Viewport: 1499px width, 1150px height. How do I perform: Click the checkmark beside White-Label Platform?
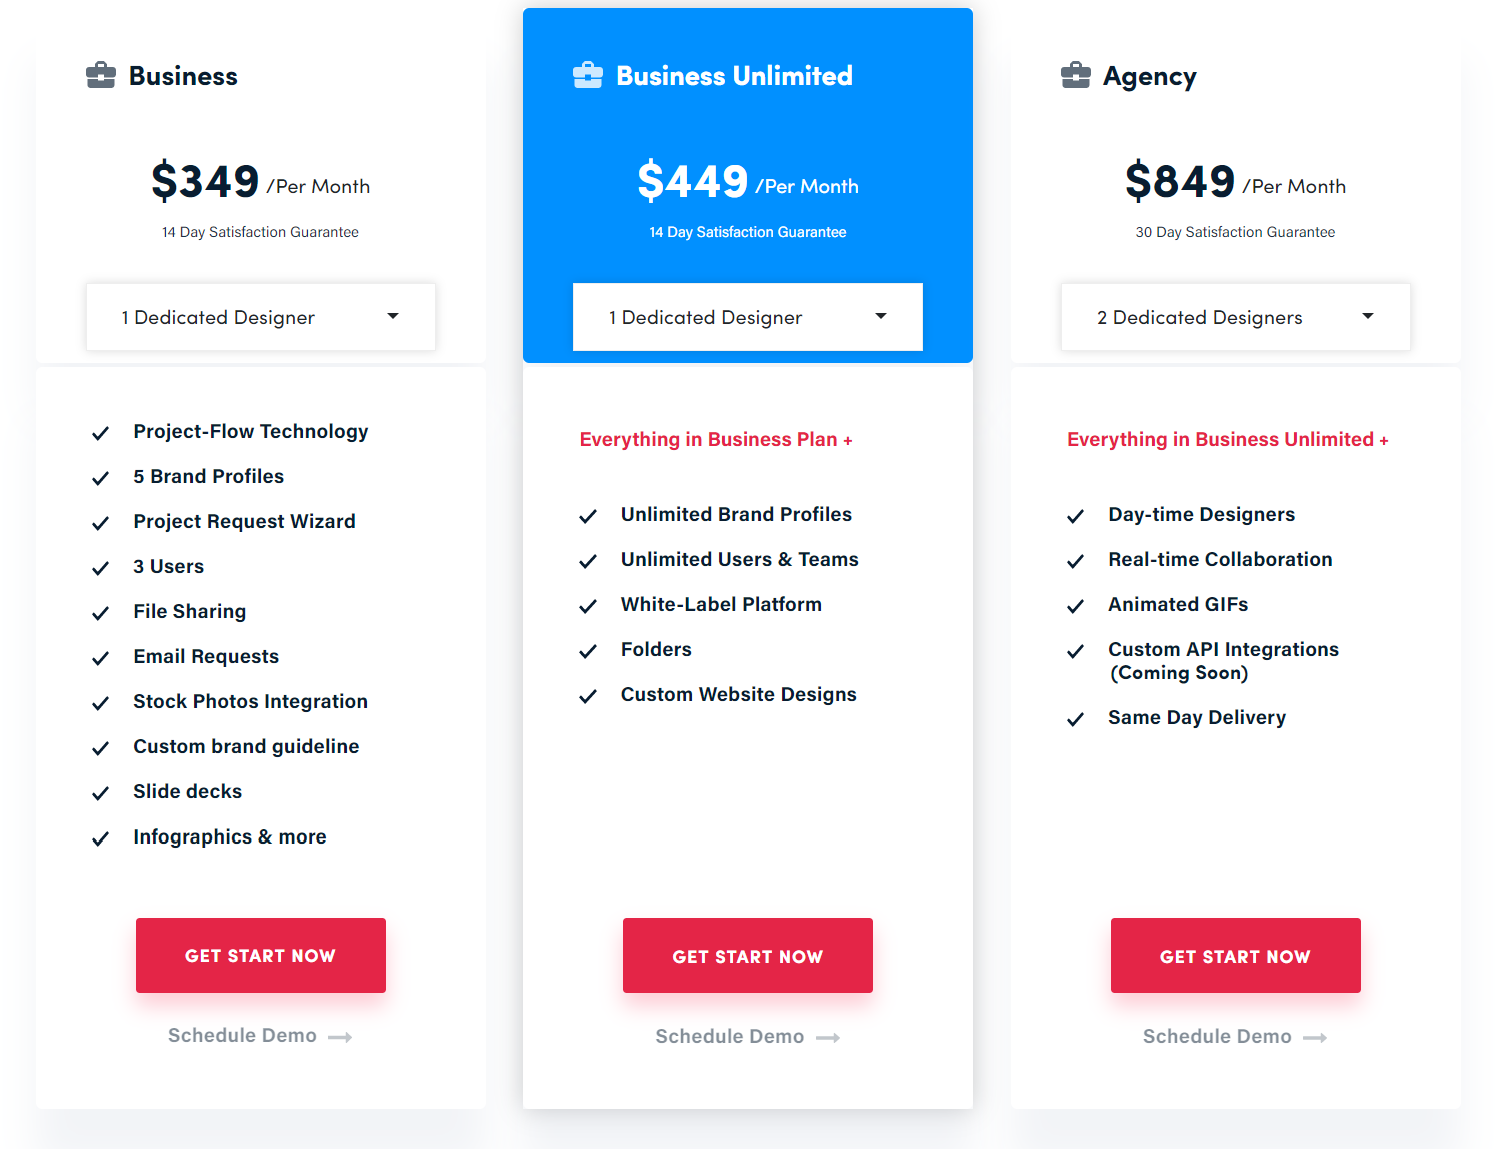pos(588,606)
